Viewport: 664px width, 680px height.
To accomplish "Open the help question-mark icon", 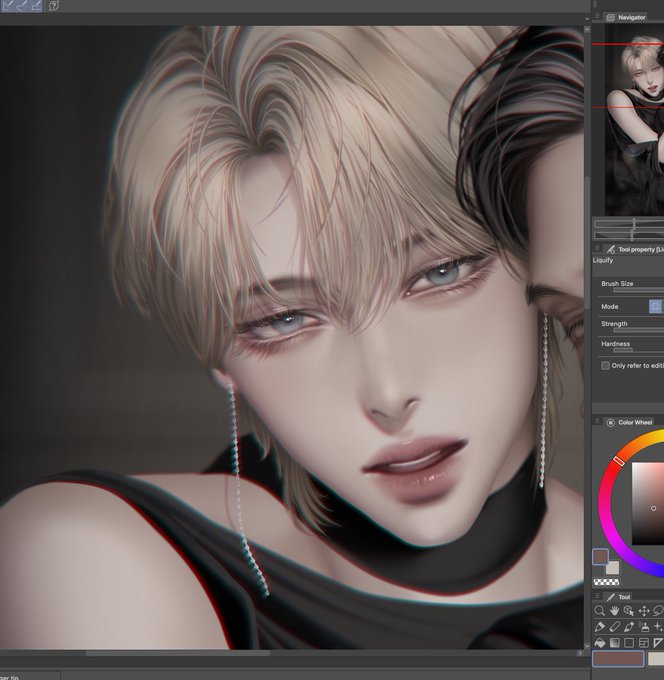I will tap(53, 6).
